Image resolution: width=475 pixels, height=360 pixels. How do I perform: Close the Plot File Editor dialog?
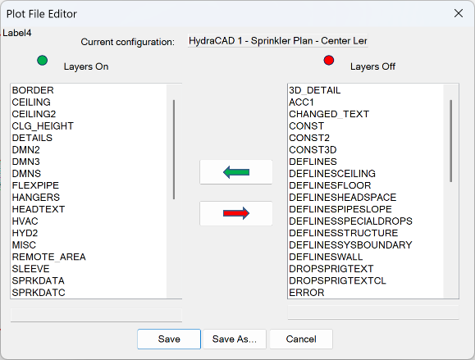click(x=458, y=13)
